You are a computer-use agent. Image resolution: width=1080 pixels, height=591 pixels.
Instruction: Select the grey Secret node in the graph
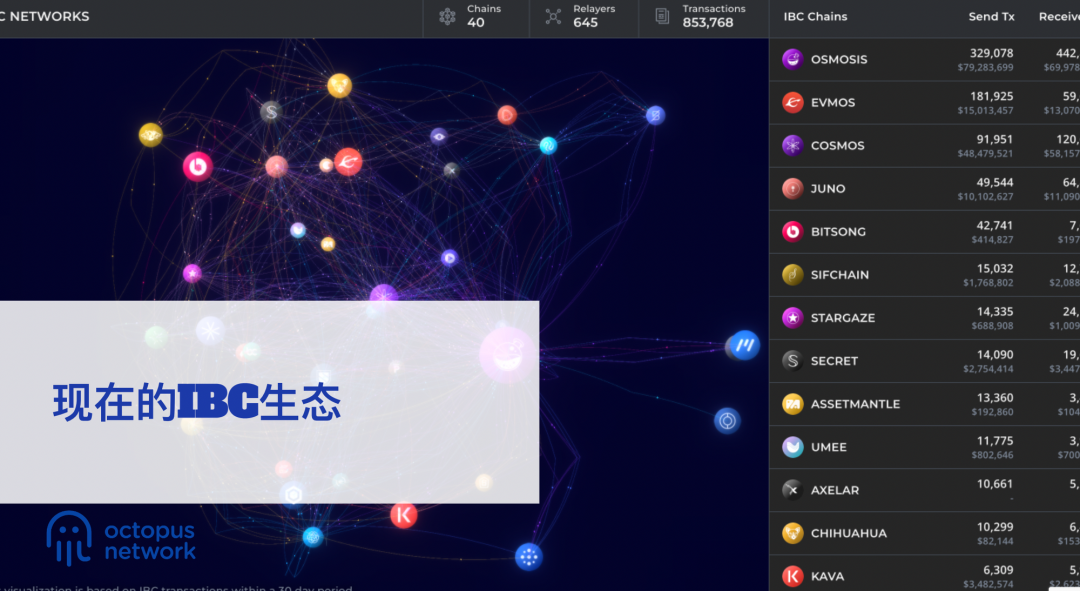coord(271,111)
